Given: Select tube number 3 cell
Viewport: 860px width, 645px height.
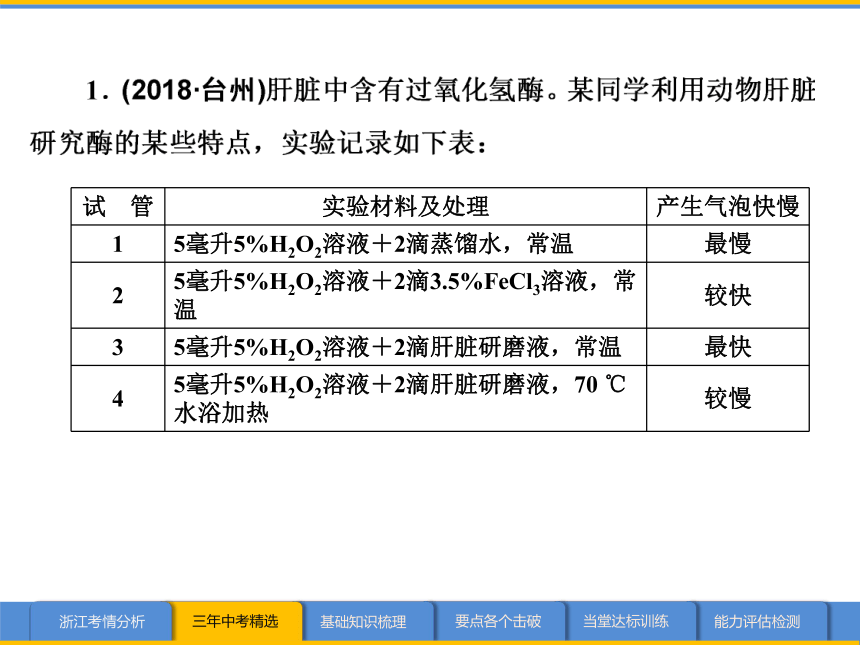Looking at the screenshot, I should tap(118, 347).
